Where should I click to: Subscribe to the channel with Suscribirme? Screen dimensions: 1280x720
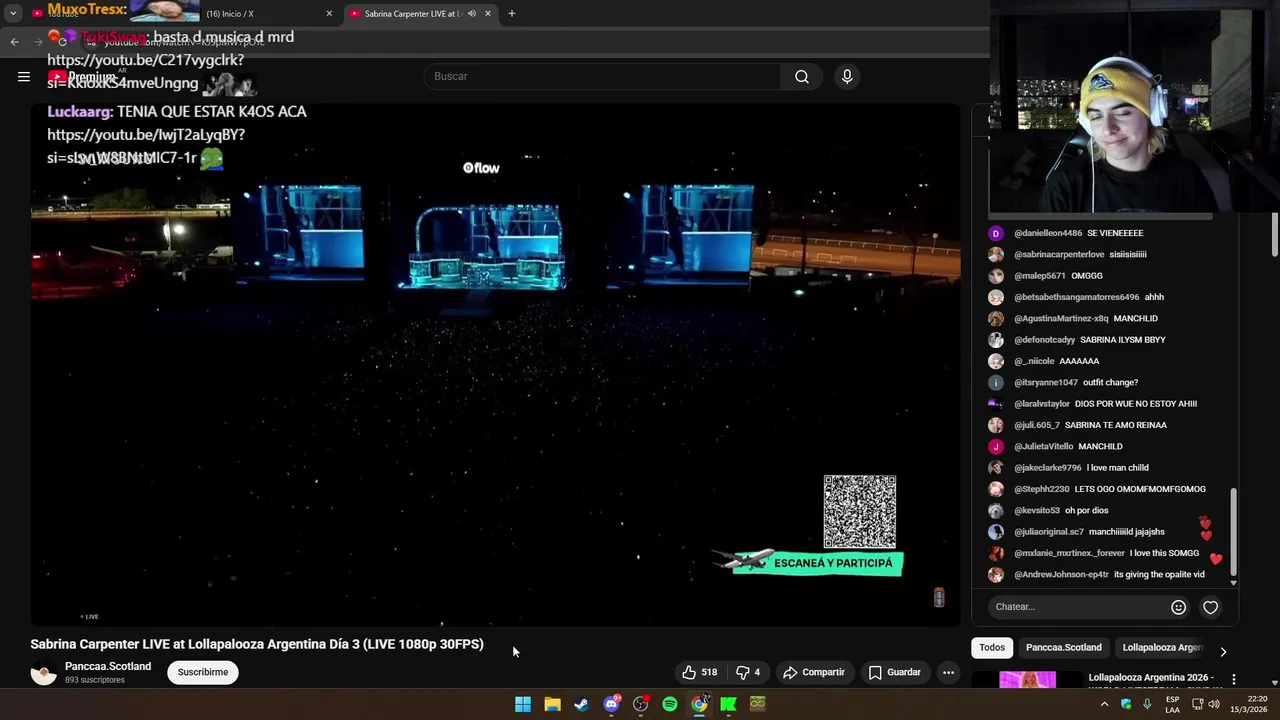pos(203,672)
